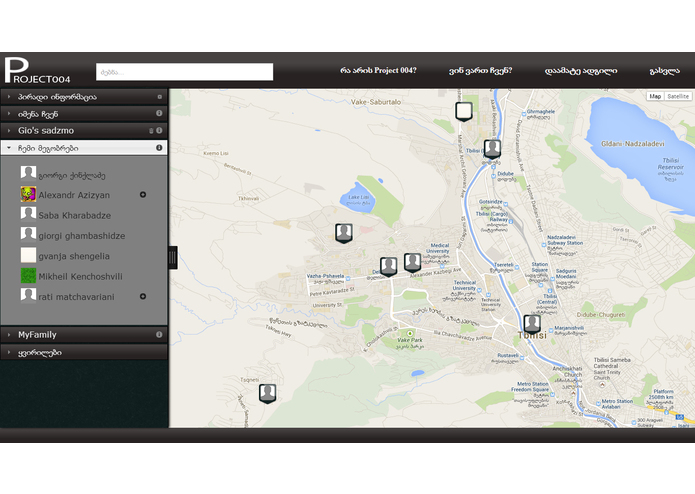Select friend name 'Saba Kharabadze'
This screenshot has width=695, height=494.
pyautogui.click(x=74, y=215)
